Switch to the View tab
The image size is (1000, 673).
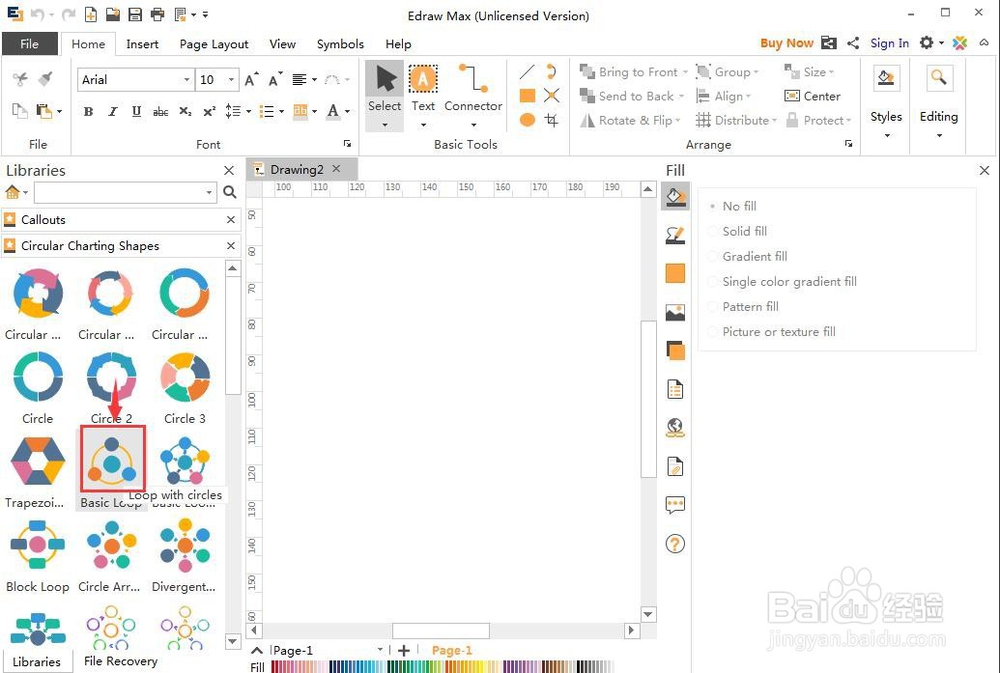[x=282, y=44]
